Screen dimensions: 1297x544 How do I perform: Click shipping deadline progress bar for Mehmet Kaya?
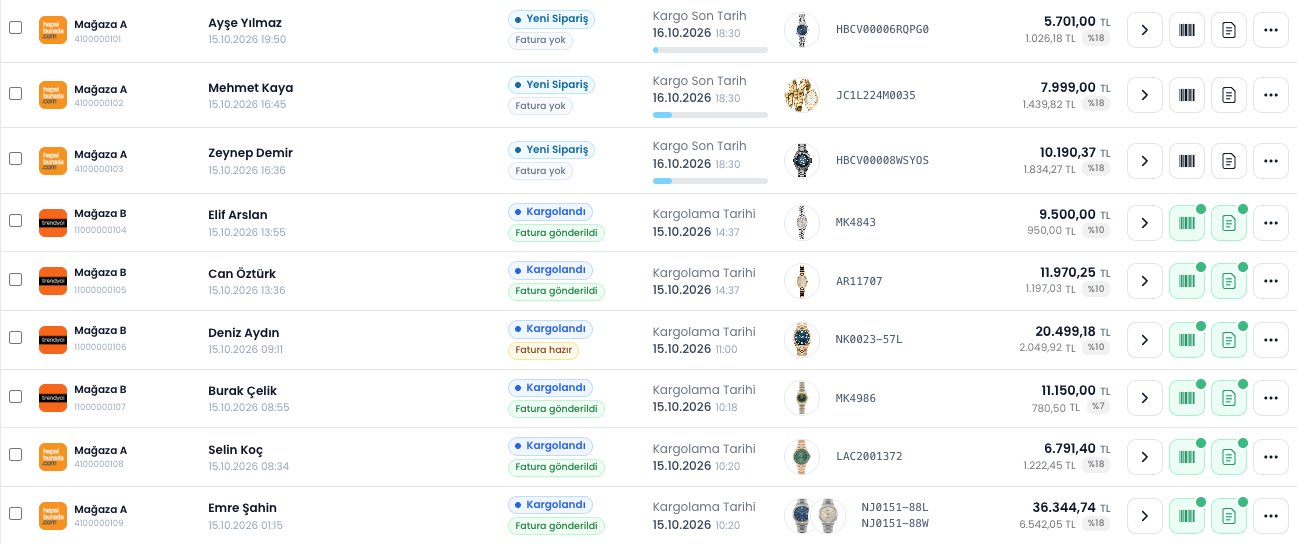click(710, 115)
